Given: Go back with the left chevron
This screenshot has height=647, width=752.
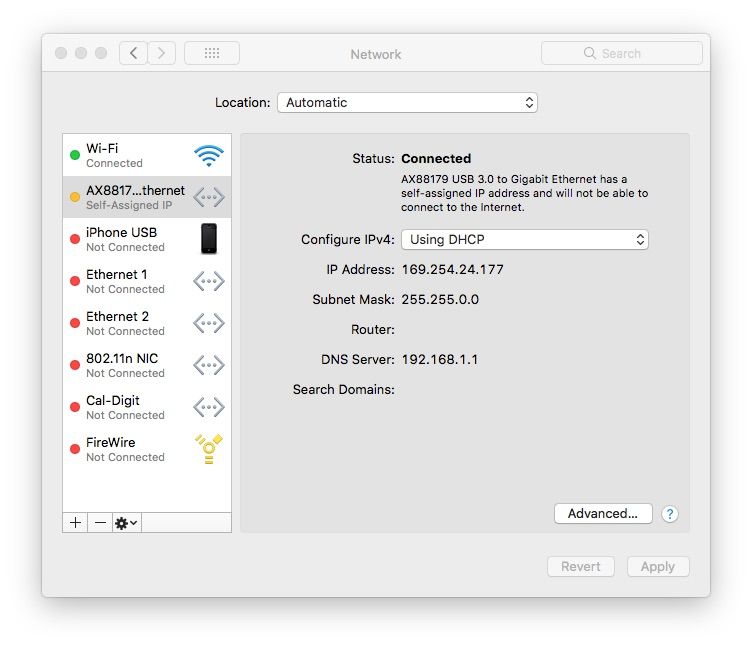Looking at the screenshot, I should click(134, 53).
